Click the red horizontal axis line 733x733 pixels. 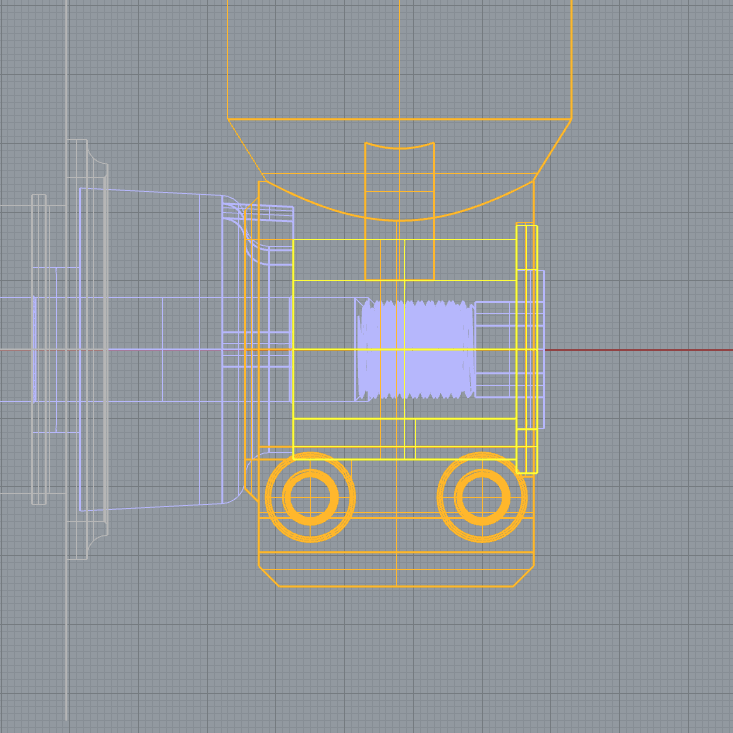pyautogui.click(x=640, y=350)
